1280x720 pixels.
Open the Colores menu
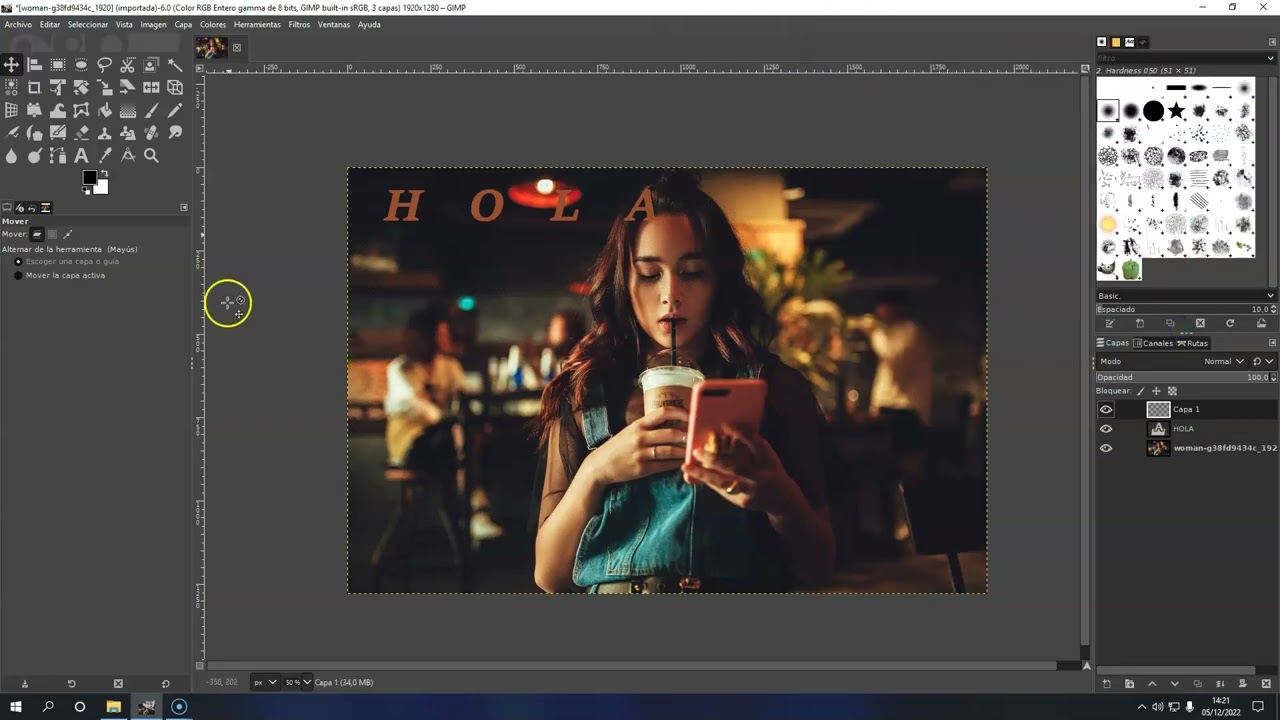coord(213,24)
